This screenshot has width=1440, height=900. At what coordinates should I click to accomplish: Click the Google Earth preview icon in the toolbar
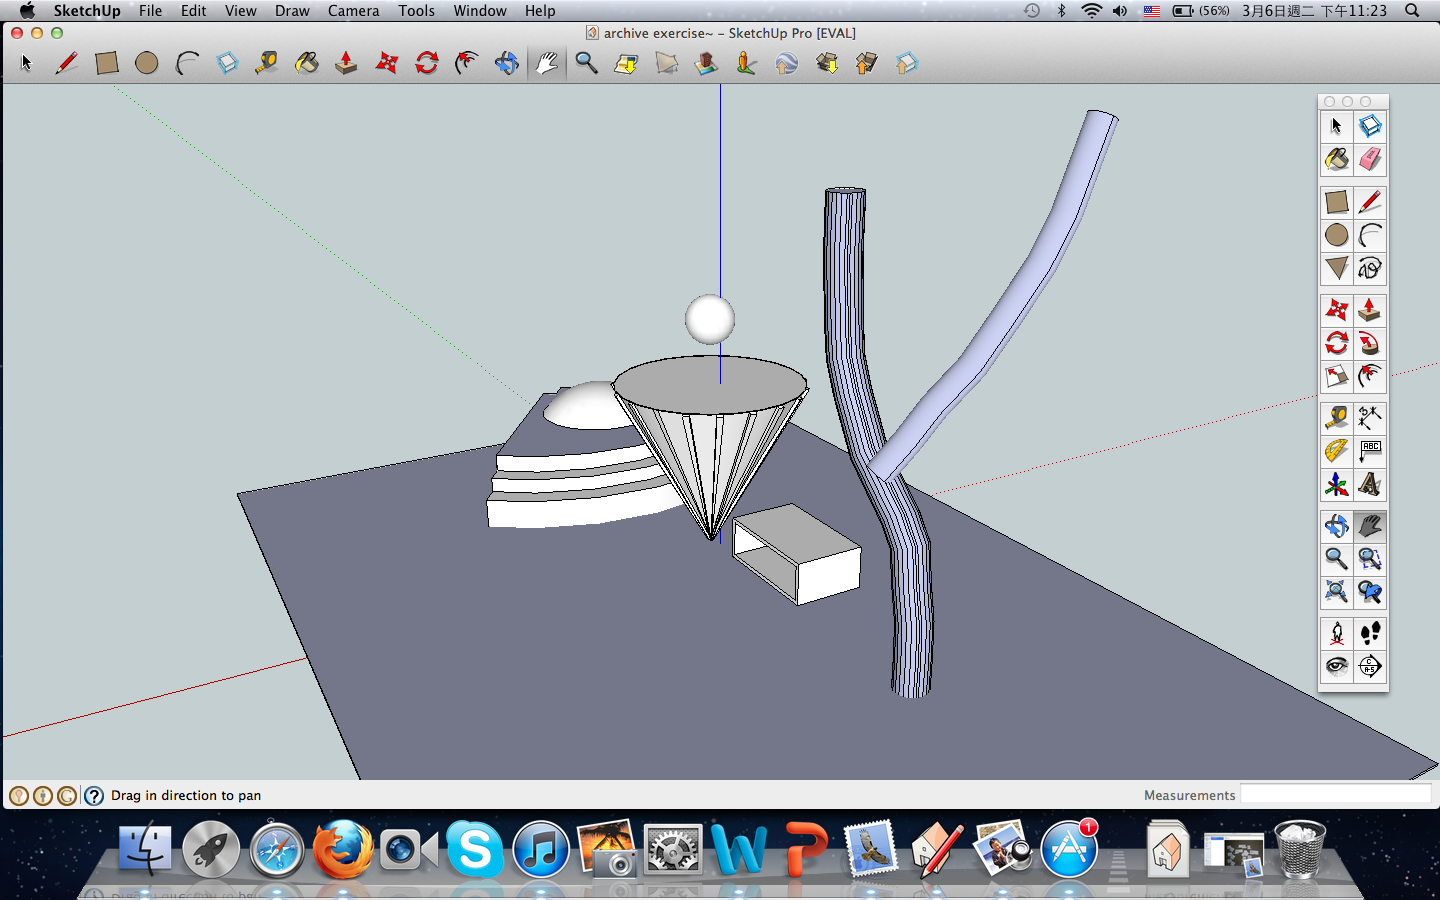tap(786, 63)
